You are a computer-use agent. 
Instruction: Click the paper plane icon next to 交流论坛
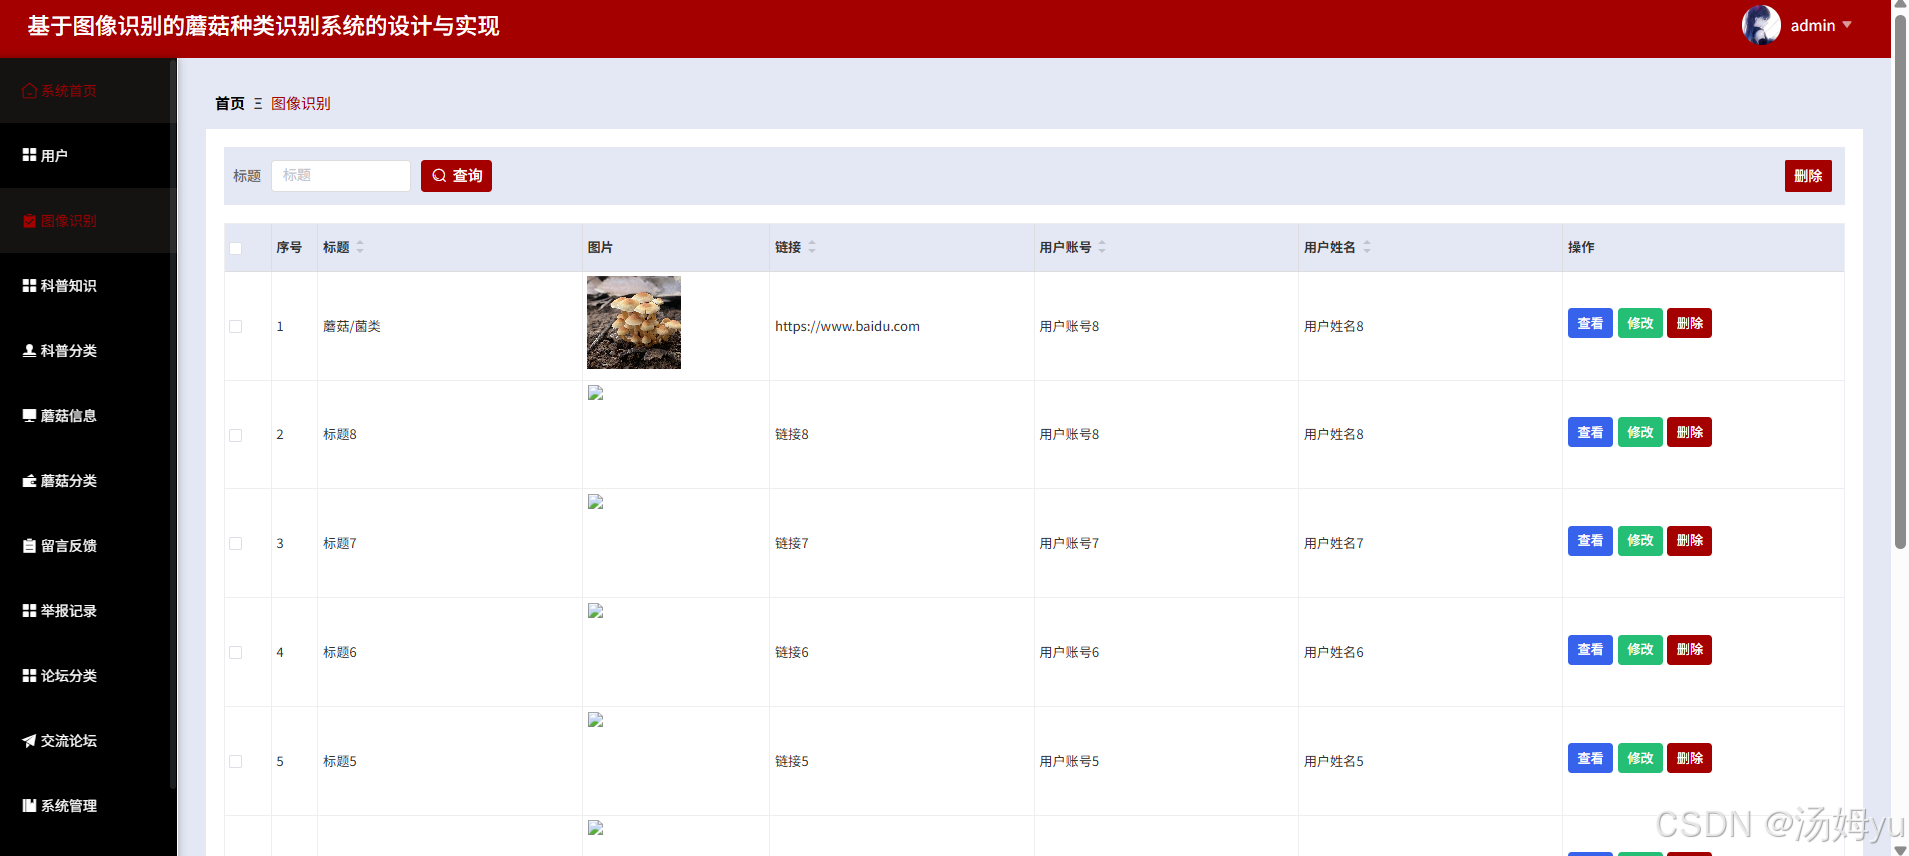pos(29,741)
